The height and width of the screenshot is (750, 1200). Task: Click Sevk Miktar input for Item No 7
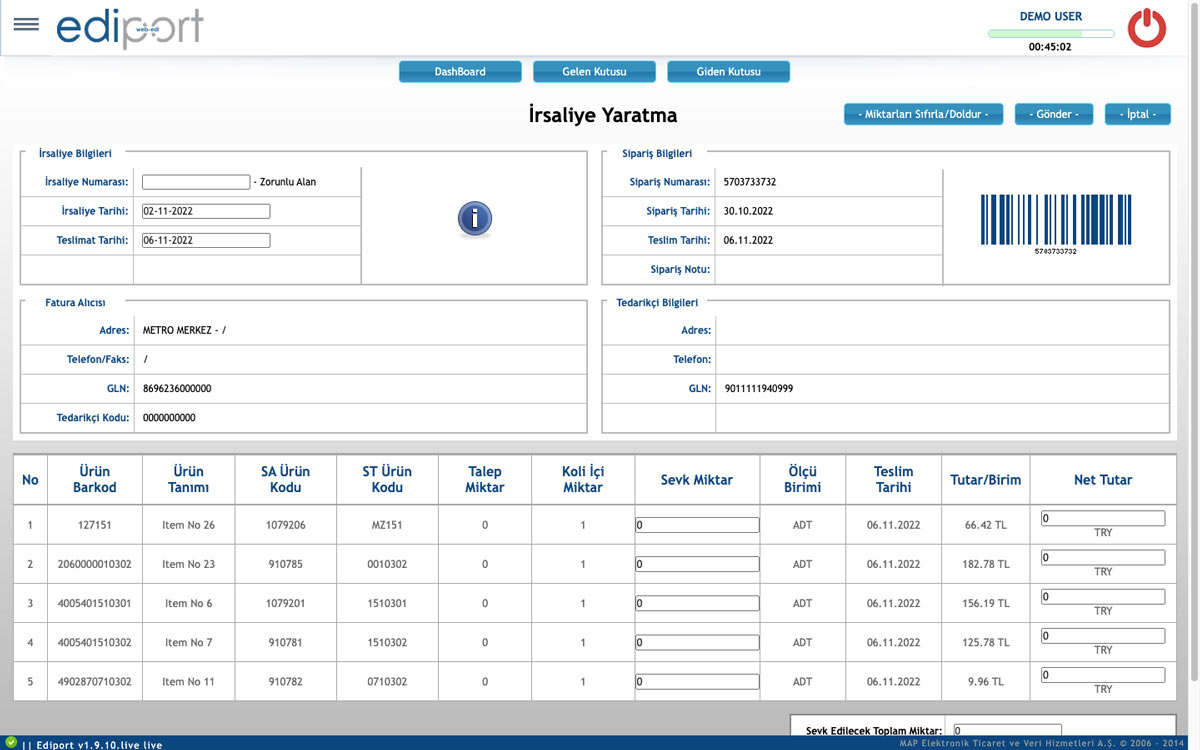[x=697, y=642]
